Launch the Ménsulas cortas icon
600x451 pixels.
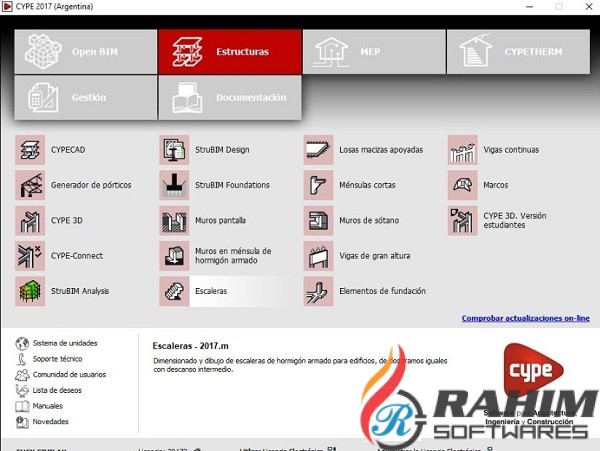pos(318,185)
